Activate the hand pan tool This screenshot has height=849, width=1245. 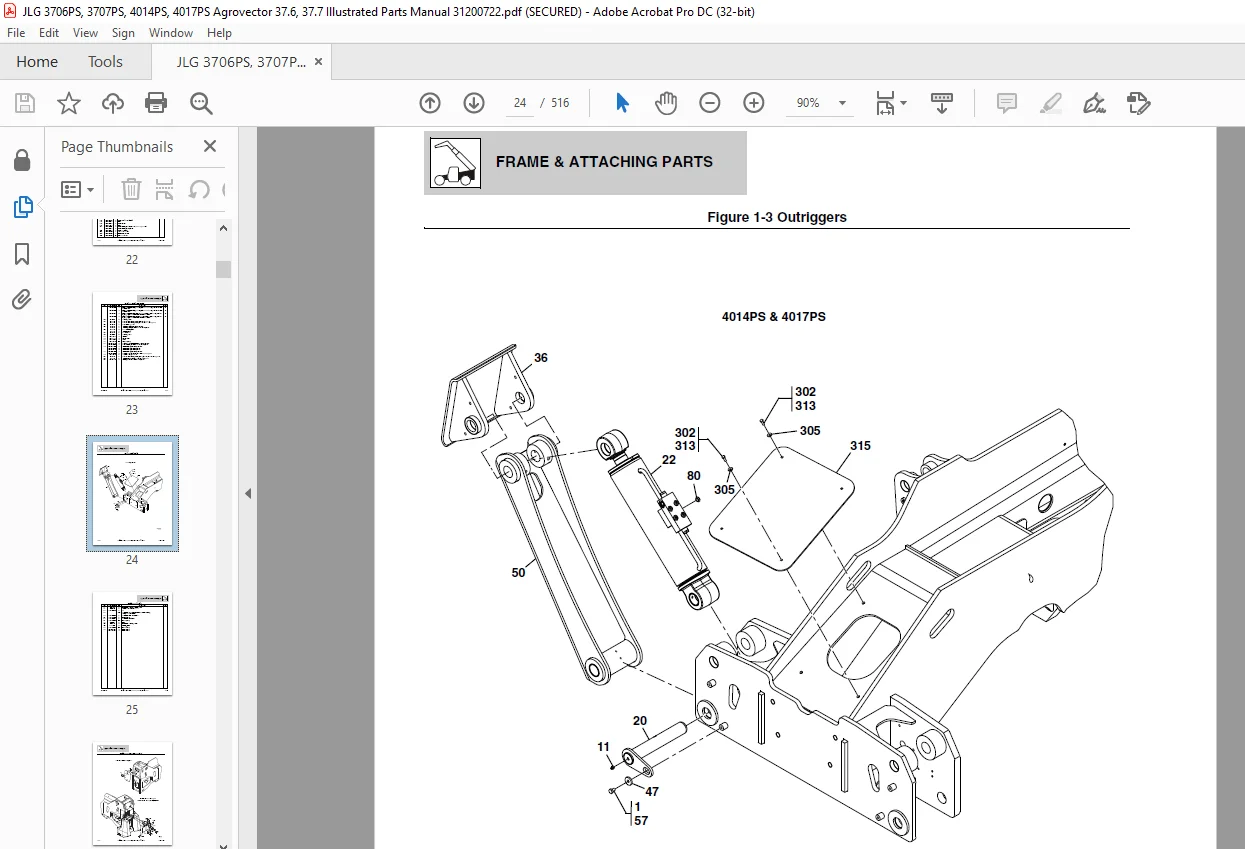click(x=666, y=103)
